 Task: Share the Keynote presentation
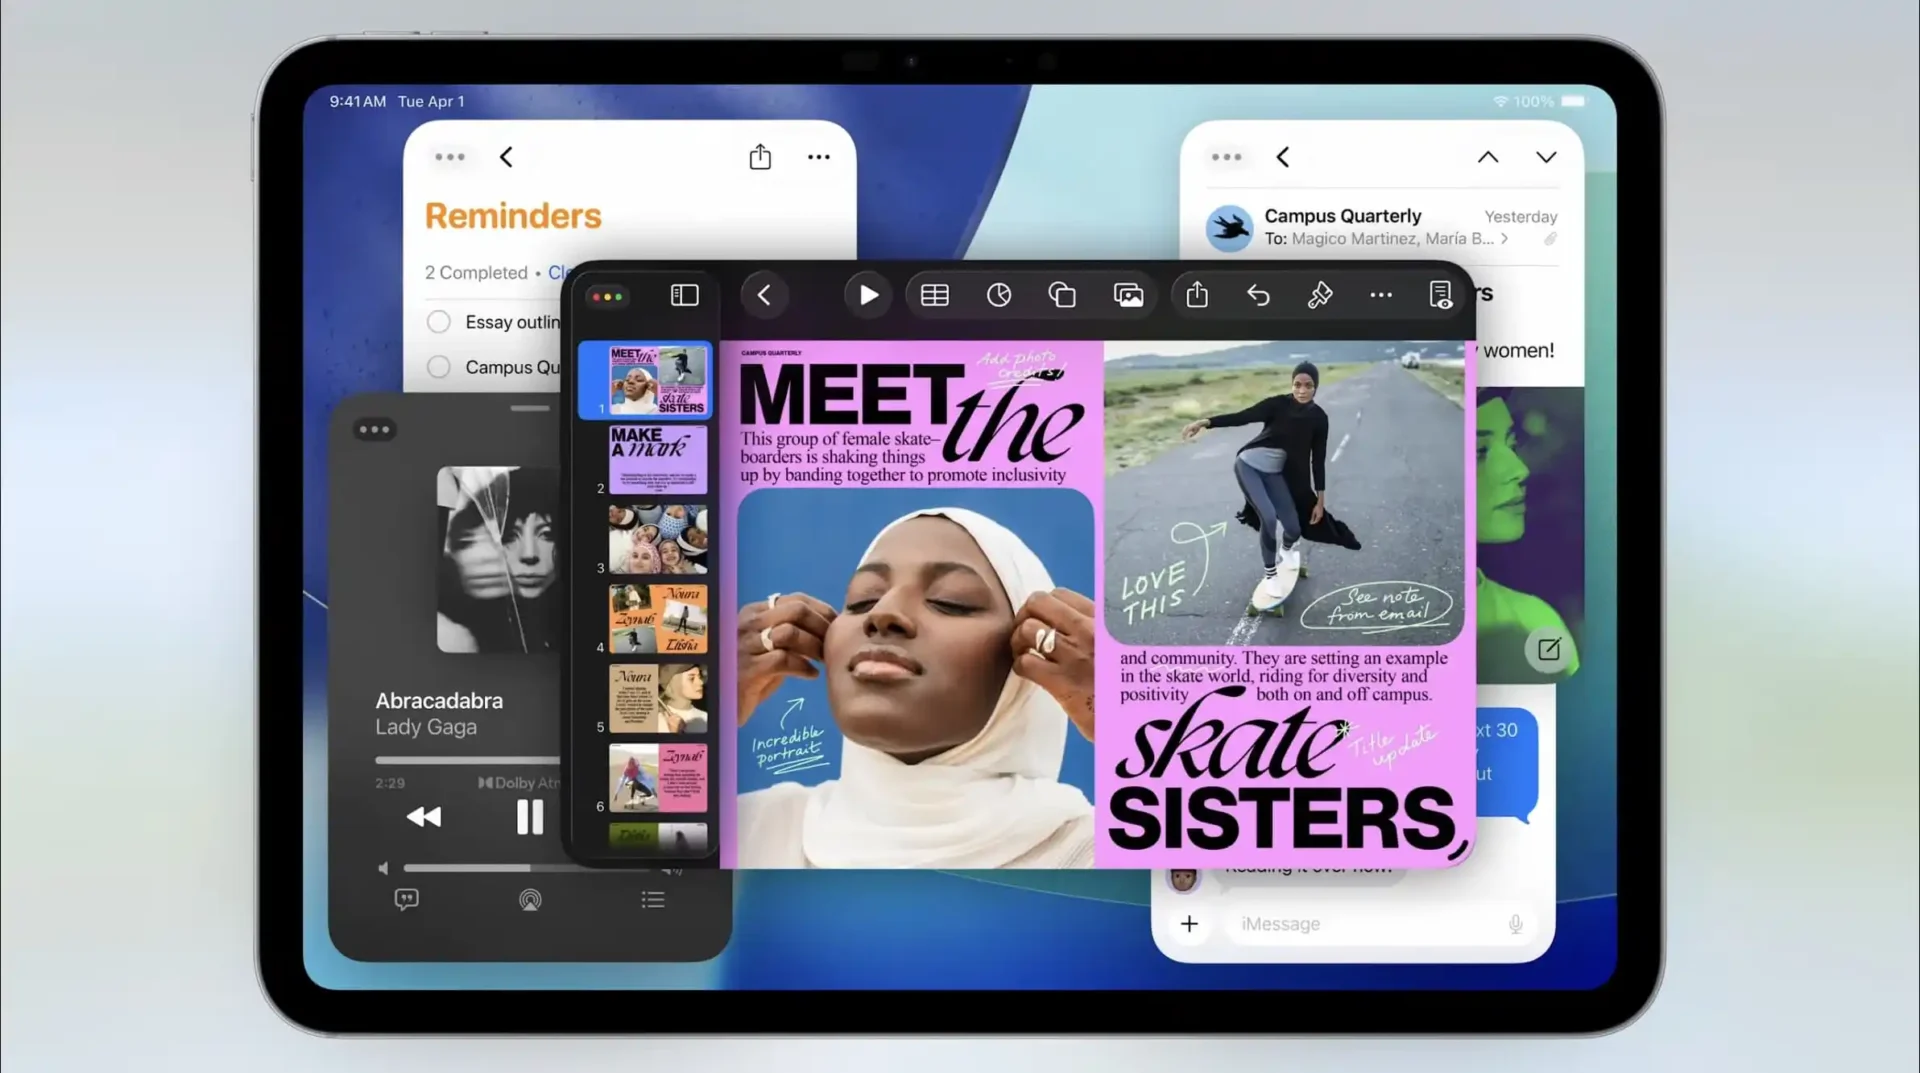[1197, 294]
